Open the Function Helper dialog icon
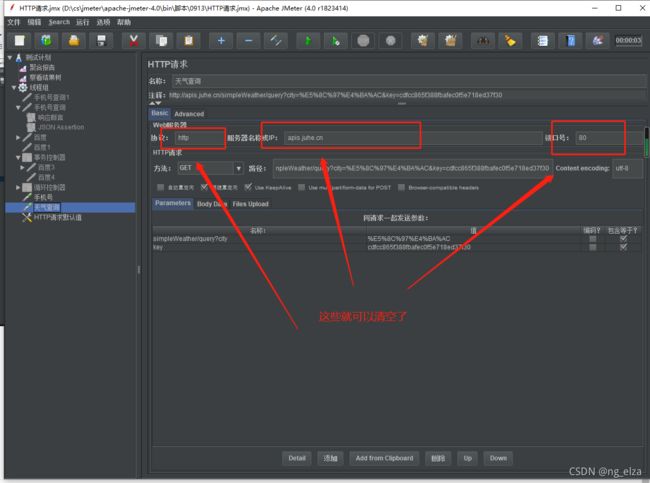650x483 pixels. (x=542, y=41)
